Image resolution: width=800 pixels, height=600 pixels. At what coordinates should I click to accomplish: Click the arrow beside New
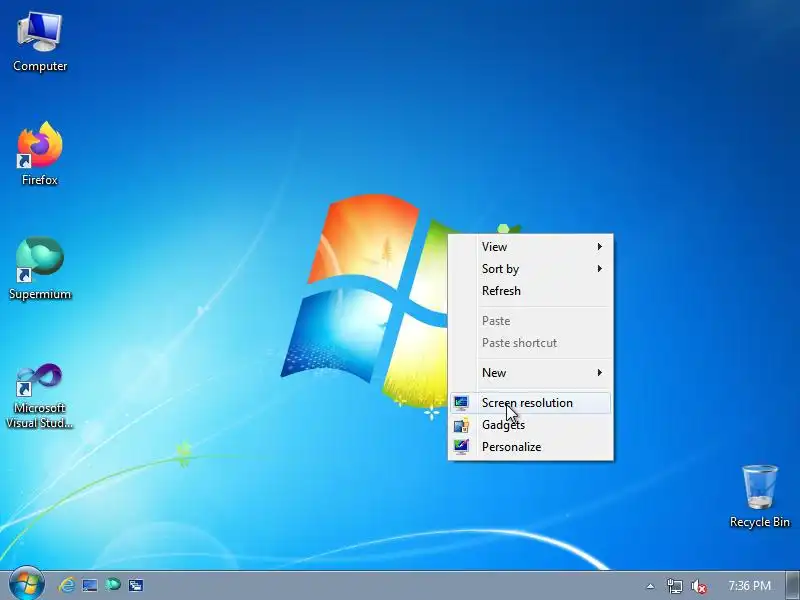pos(600,373)
